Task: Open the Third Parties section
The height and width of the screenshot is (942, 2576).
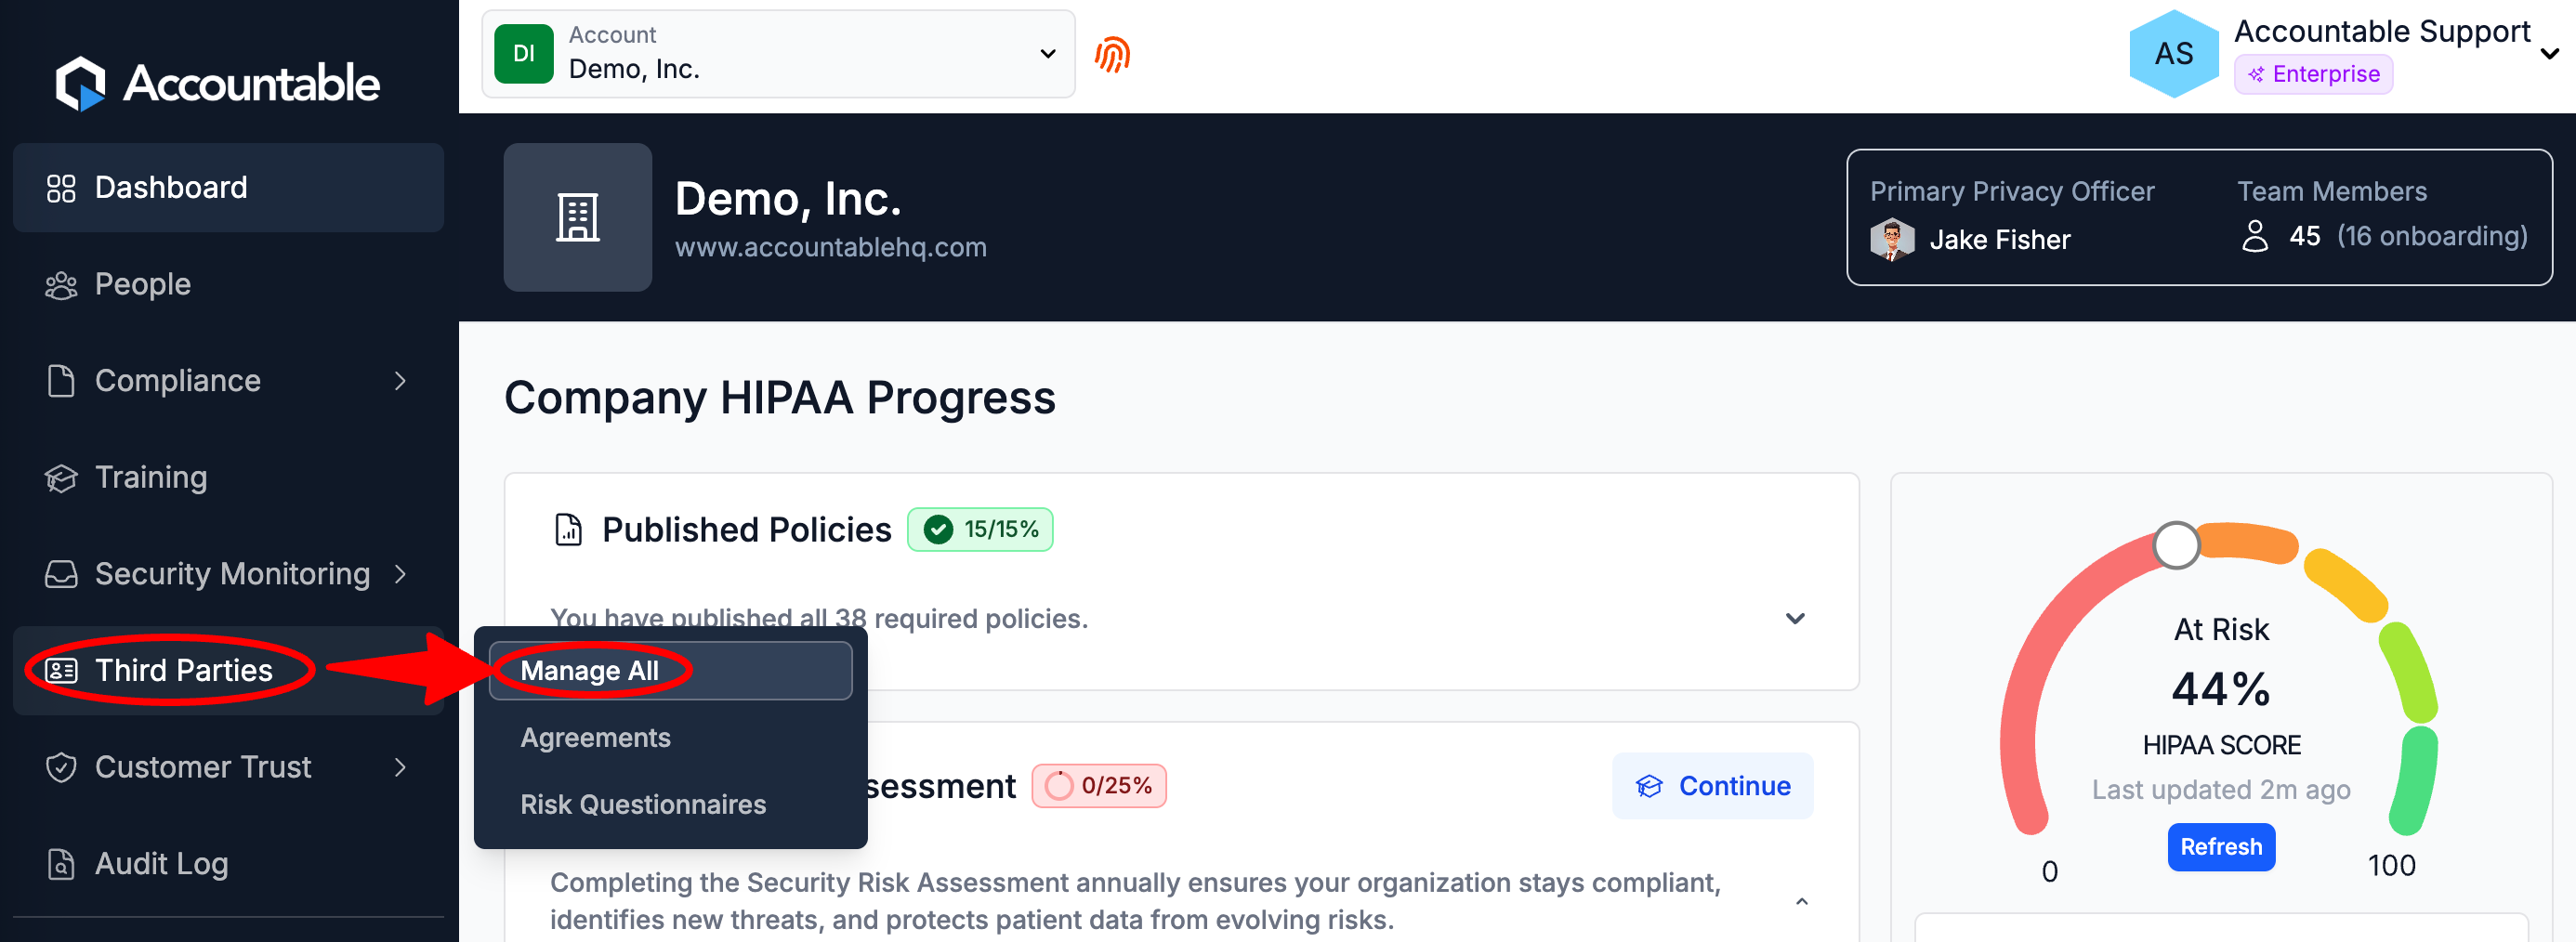Action: coord(228,671)
